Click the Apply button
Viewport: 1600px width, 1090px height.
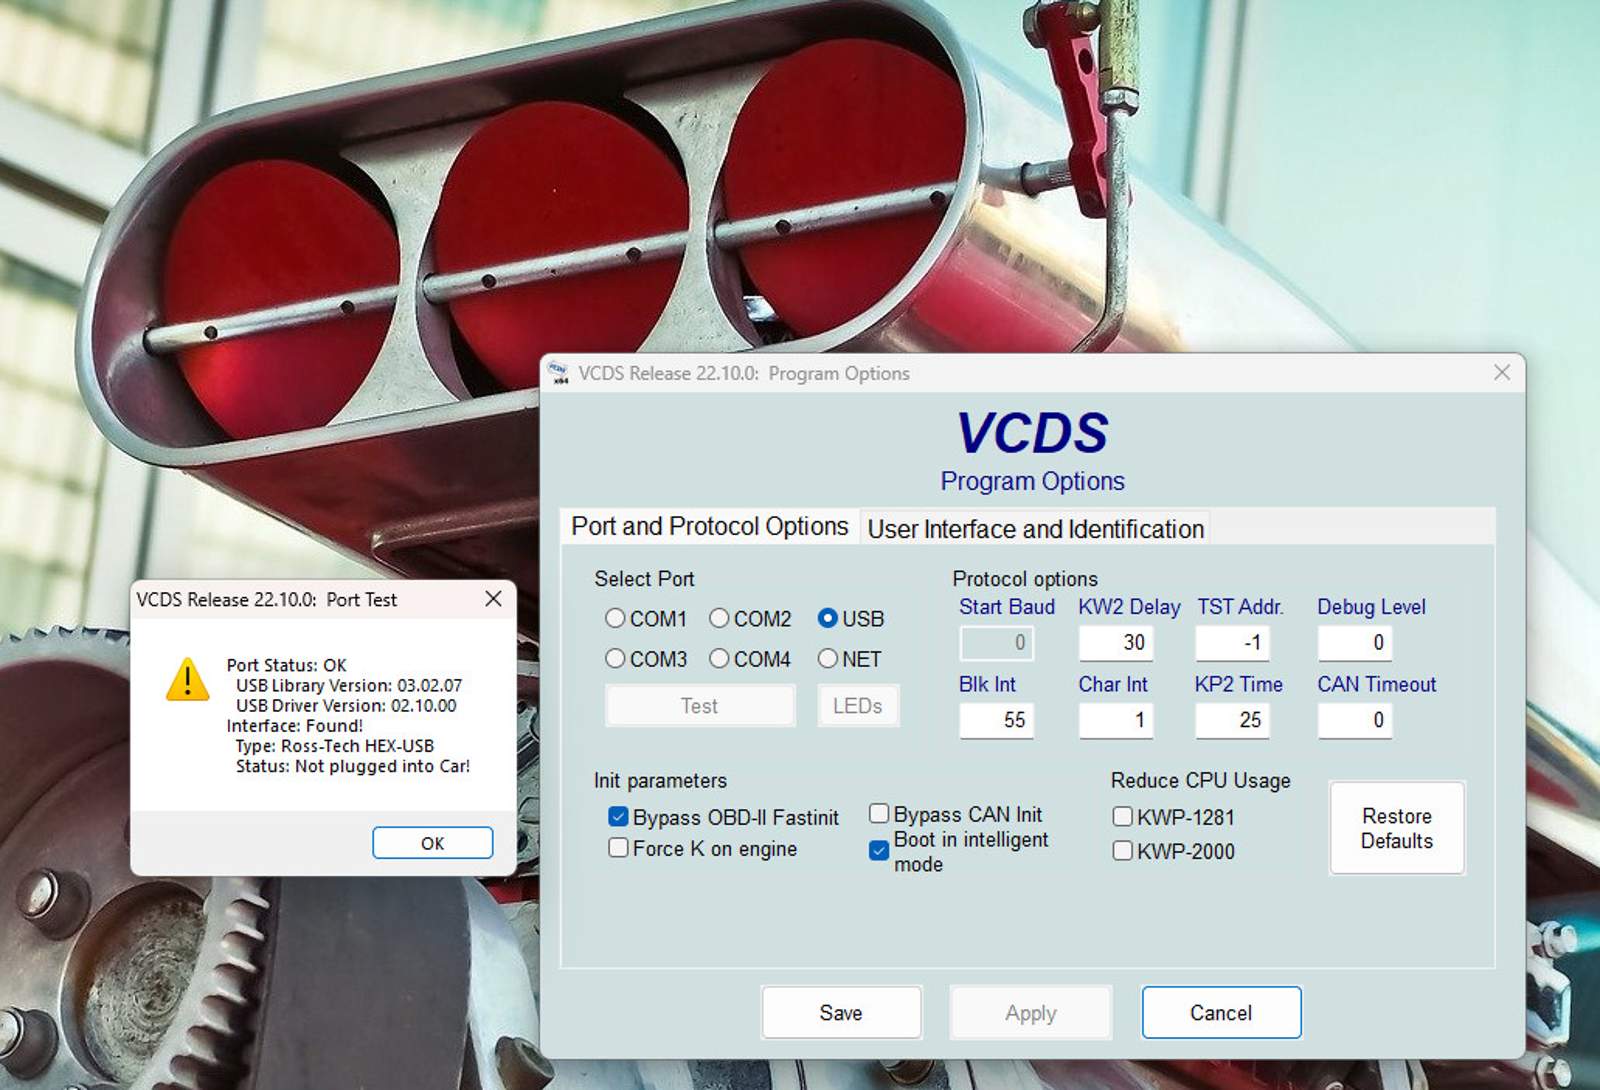pyautogui.click(x=1031, y=1012)
